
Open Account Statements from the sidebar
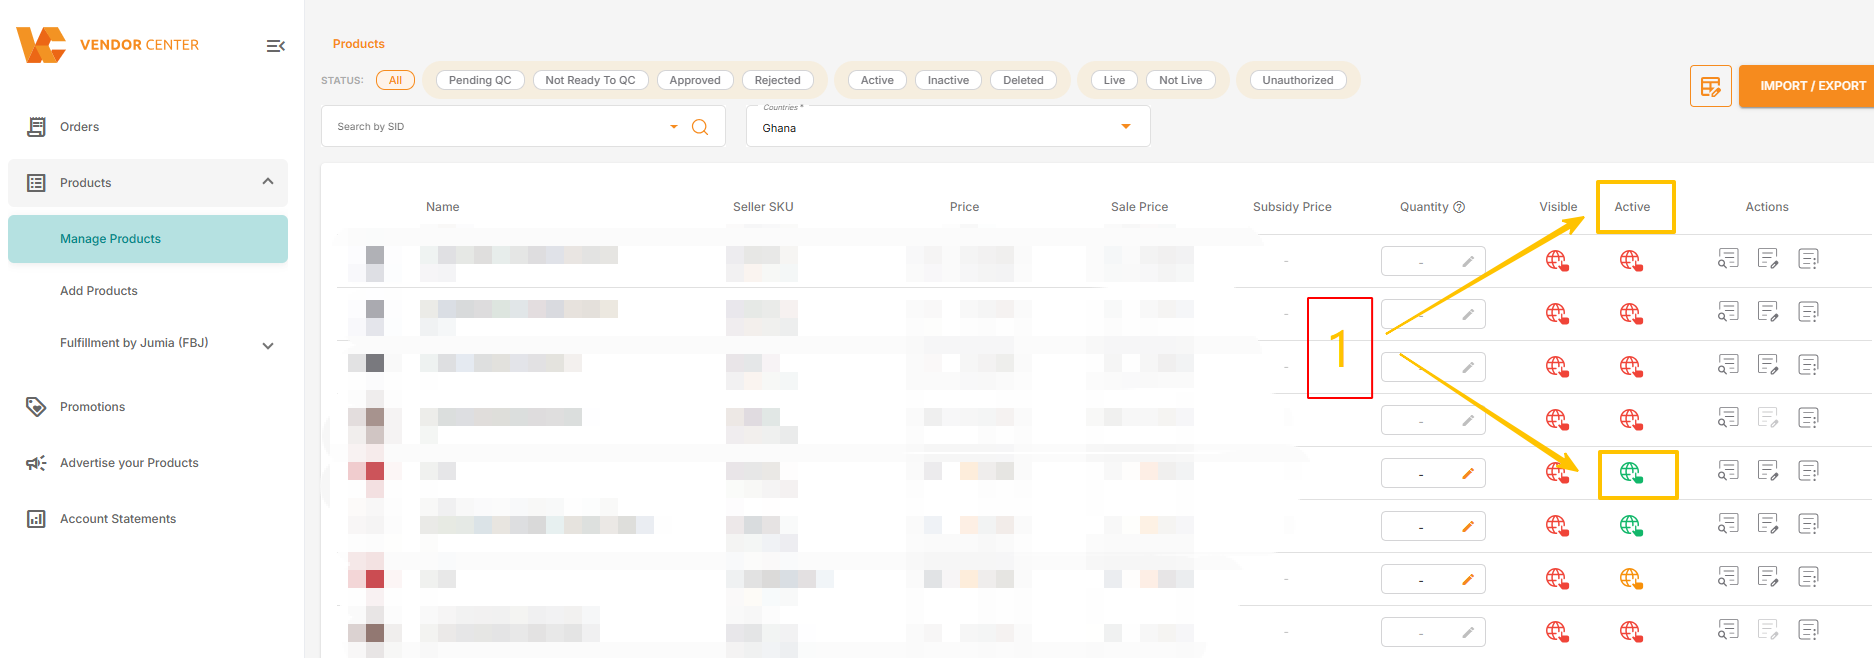point(118,519)
